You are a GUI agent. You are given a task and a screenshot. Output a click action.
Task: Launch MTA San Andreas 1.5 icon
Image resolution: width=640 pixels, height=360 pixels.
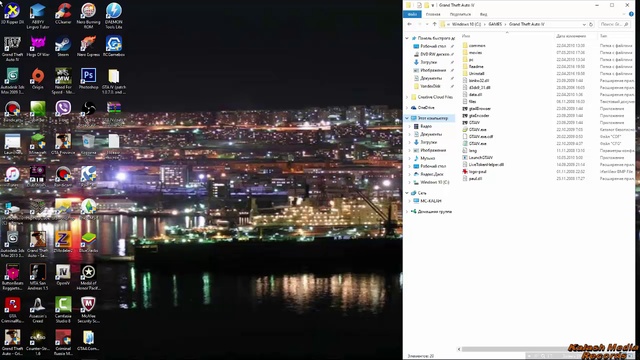[x=38, y=277]
